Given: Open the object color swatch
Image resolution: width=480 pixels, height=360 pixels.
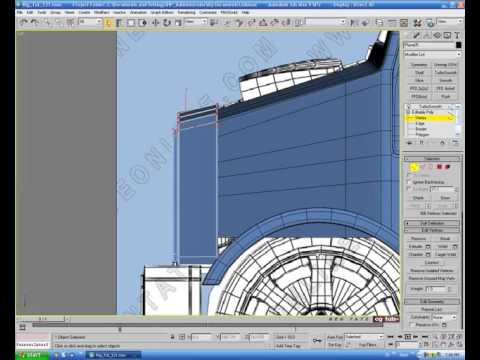Looking at the screenshot, I should [x=459, y=45].
